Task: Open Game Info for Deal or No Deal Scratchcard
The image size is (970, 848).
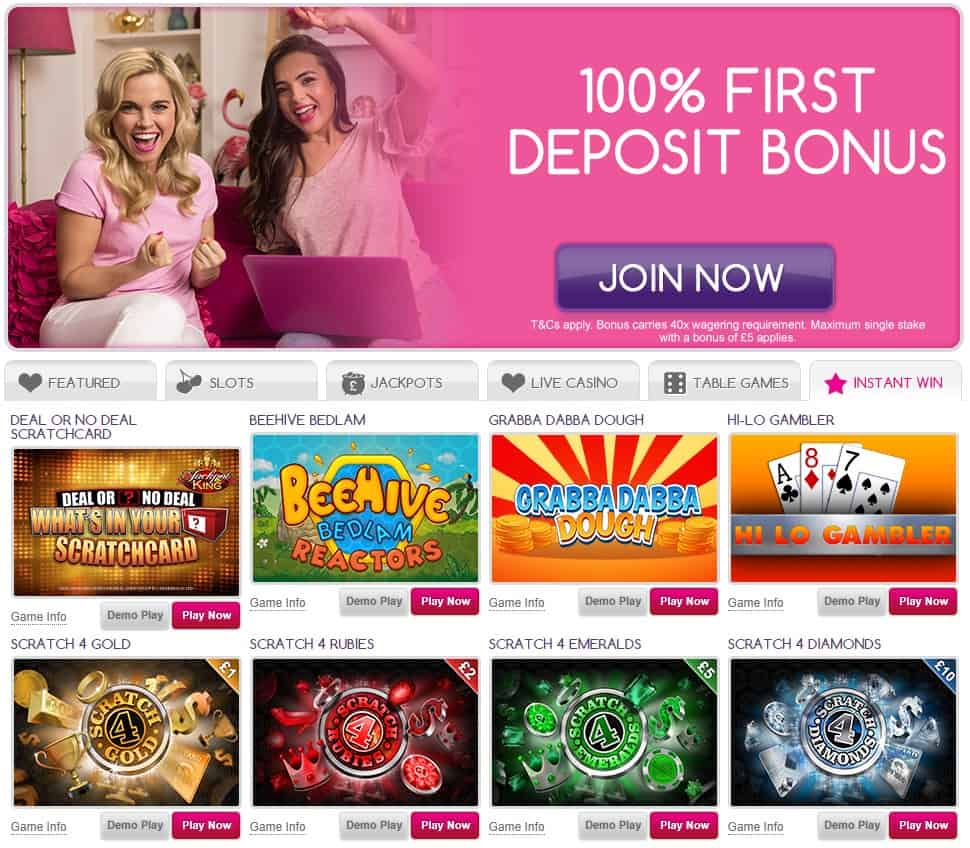Action: (38, 617)
